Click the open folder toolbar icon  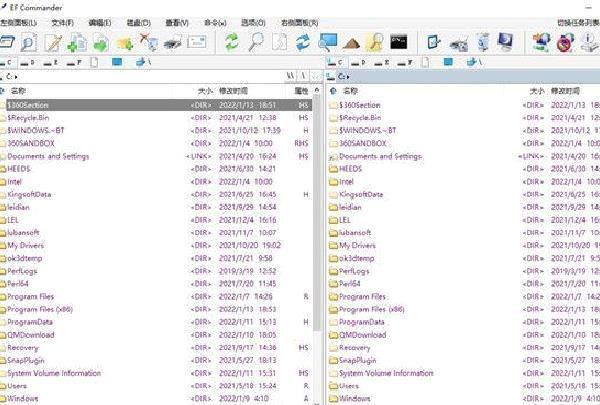point(7,42)
